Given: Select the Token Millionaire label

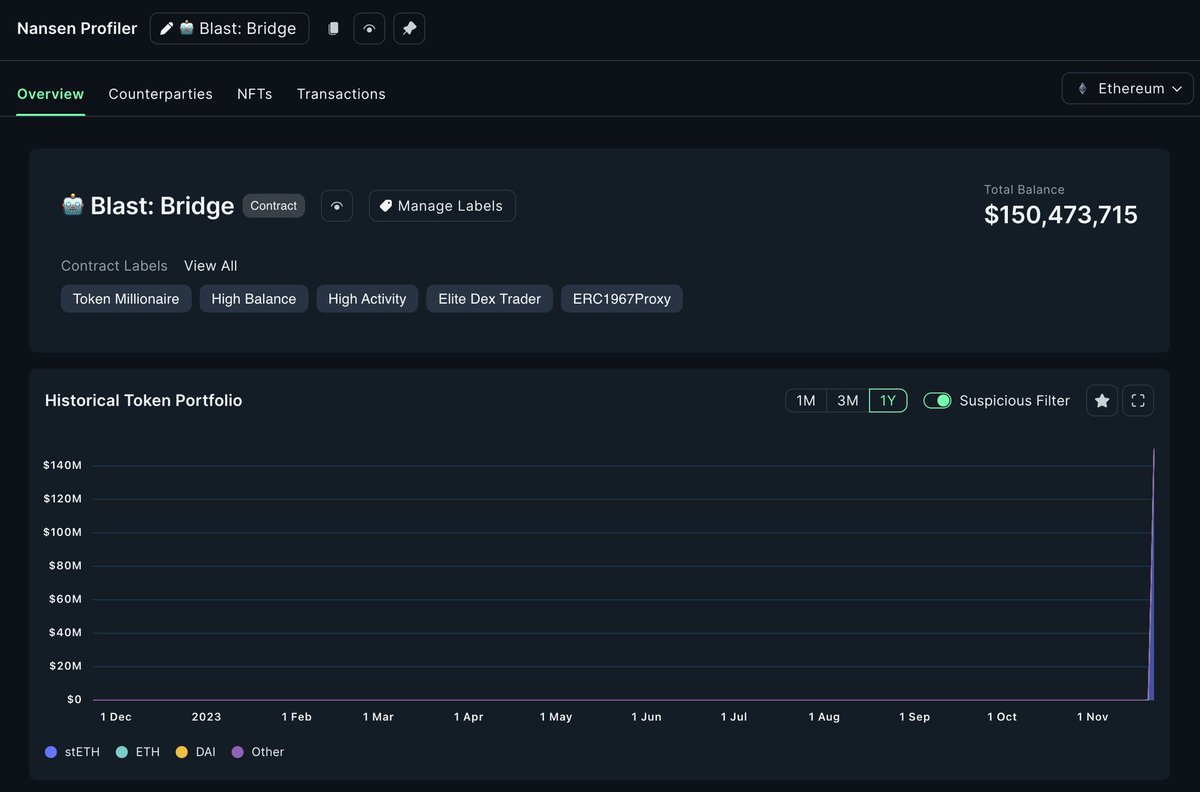Looking at the screenshot, I should tap(126, 299).
